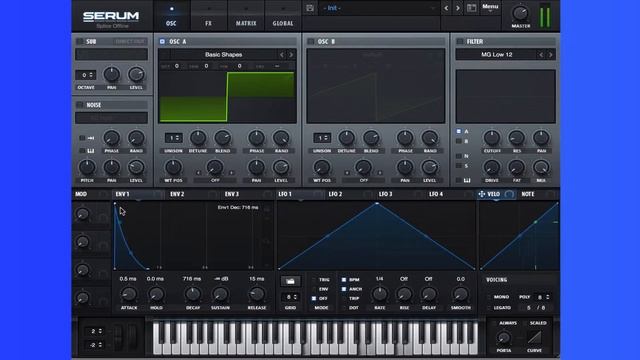The image size is (640, 360).
Task: Open the LFO 1 shape folder icon
Action: [x=290, y=281]
